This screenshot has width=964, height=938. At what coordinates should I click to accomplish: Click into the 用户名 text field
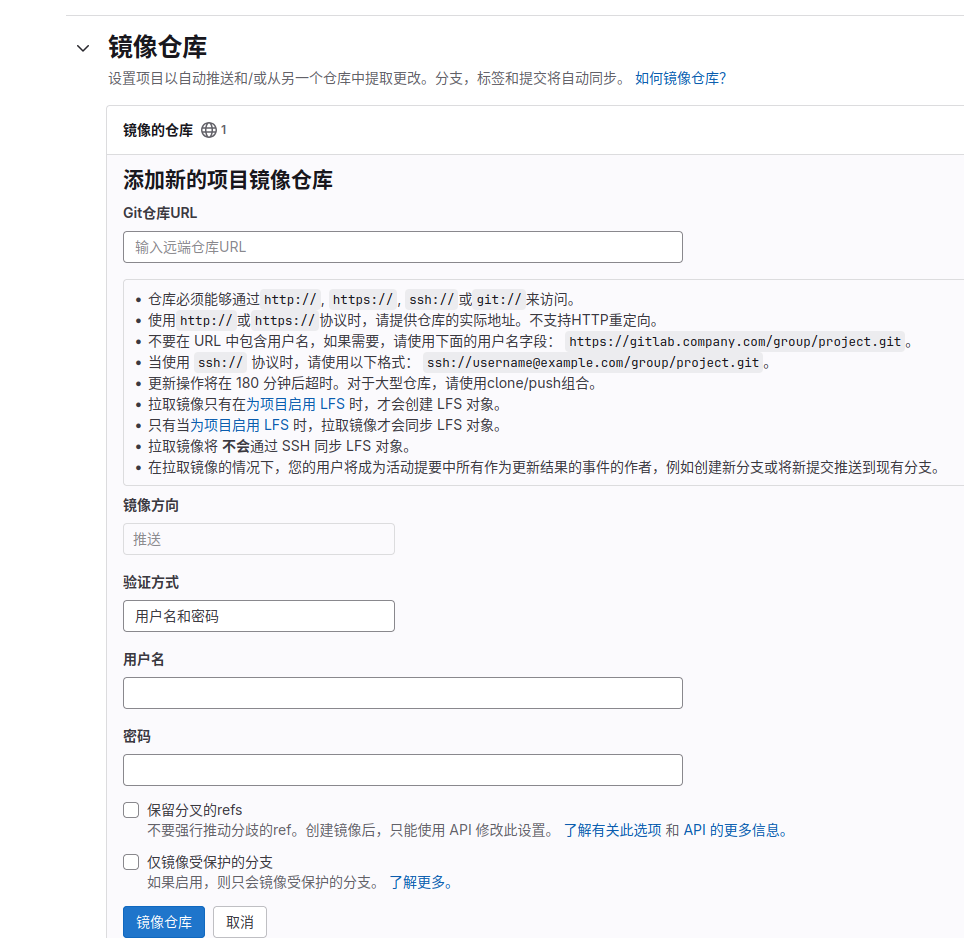tap(403, 693)
